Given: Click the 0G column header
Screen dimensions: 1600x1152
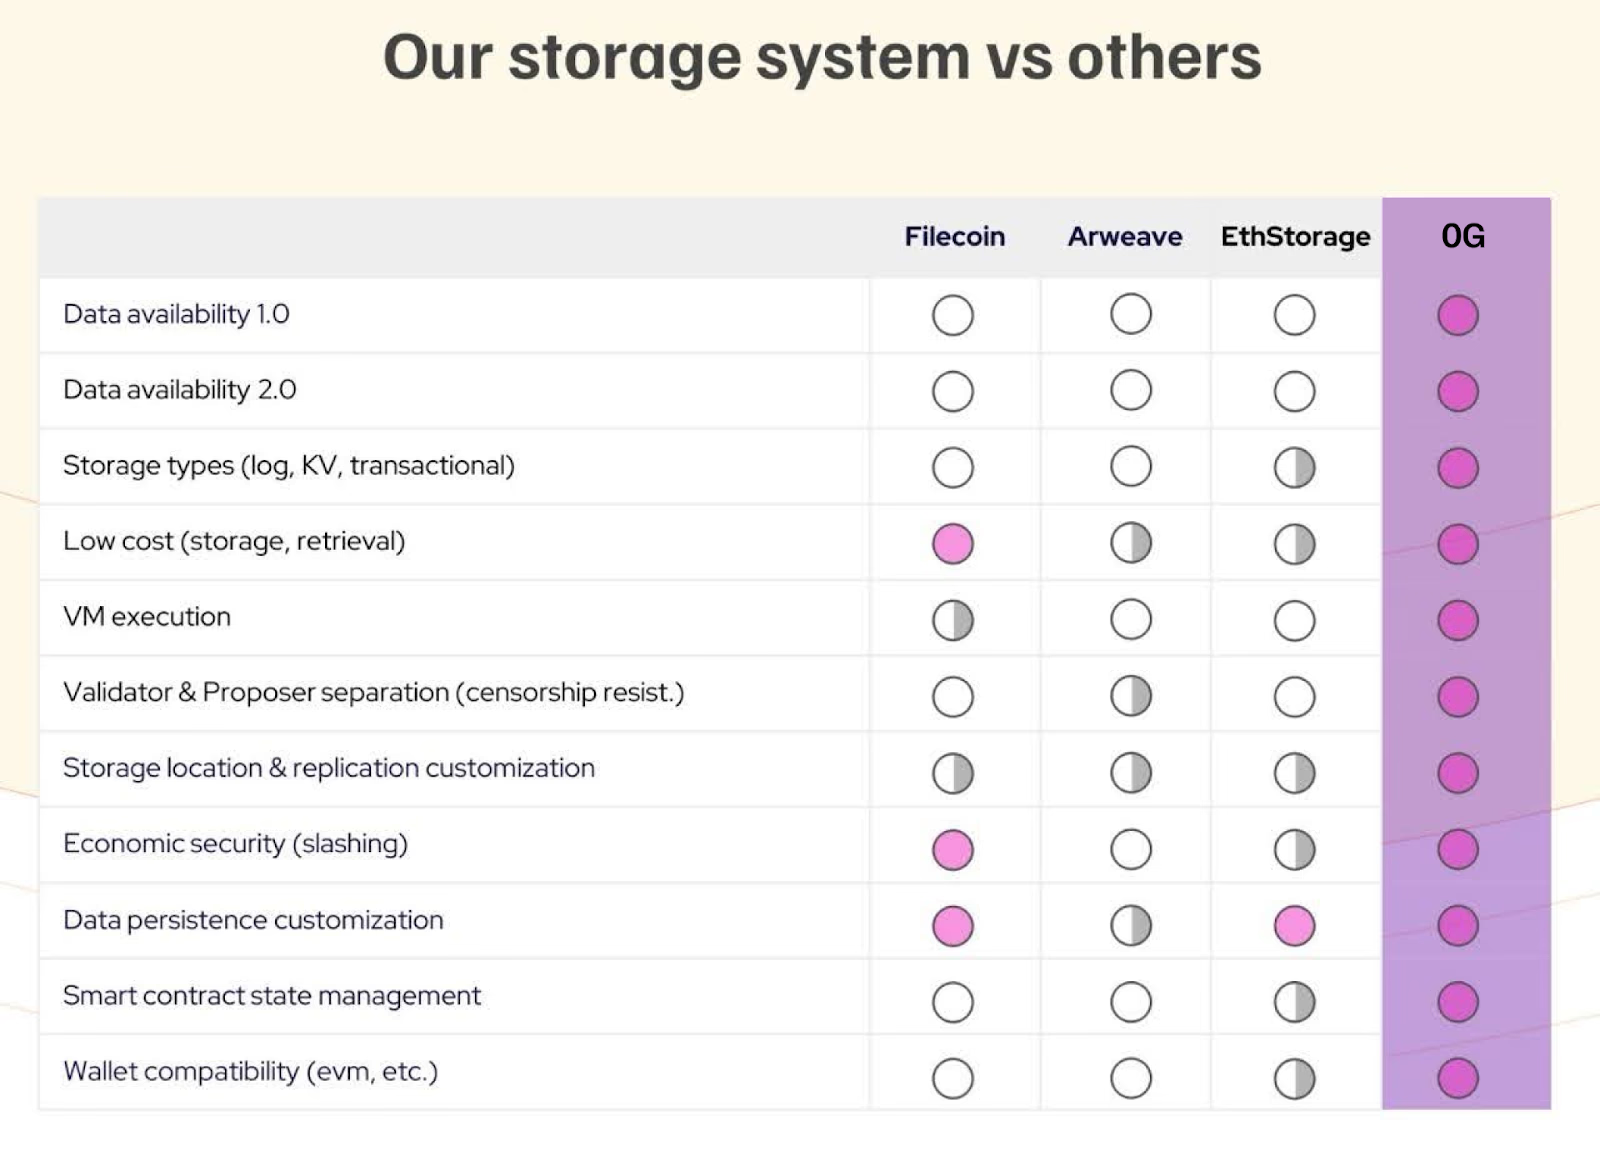Looking at the screenshot, I should pos(1462,236).
